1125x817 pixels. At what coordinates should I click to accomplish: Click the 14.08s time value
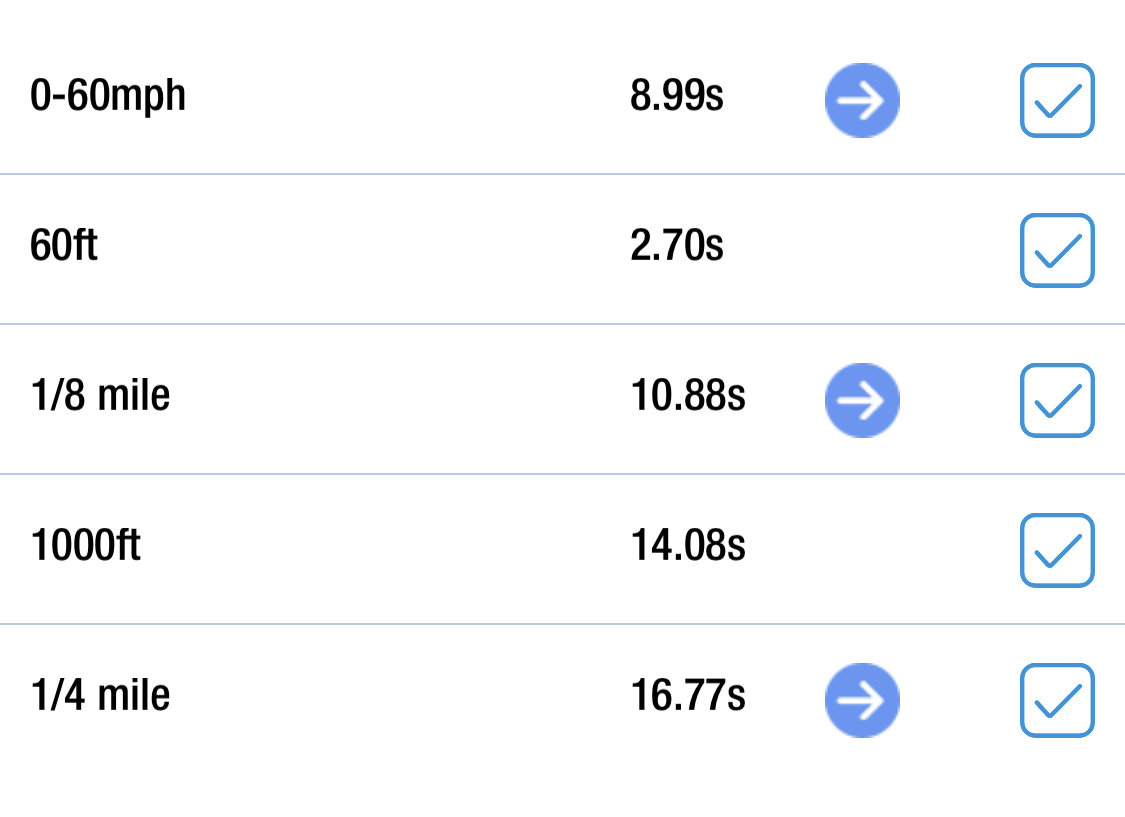pos(688,544)
